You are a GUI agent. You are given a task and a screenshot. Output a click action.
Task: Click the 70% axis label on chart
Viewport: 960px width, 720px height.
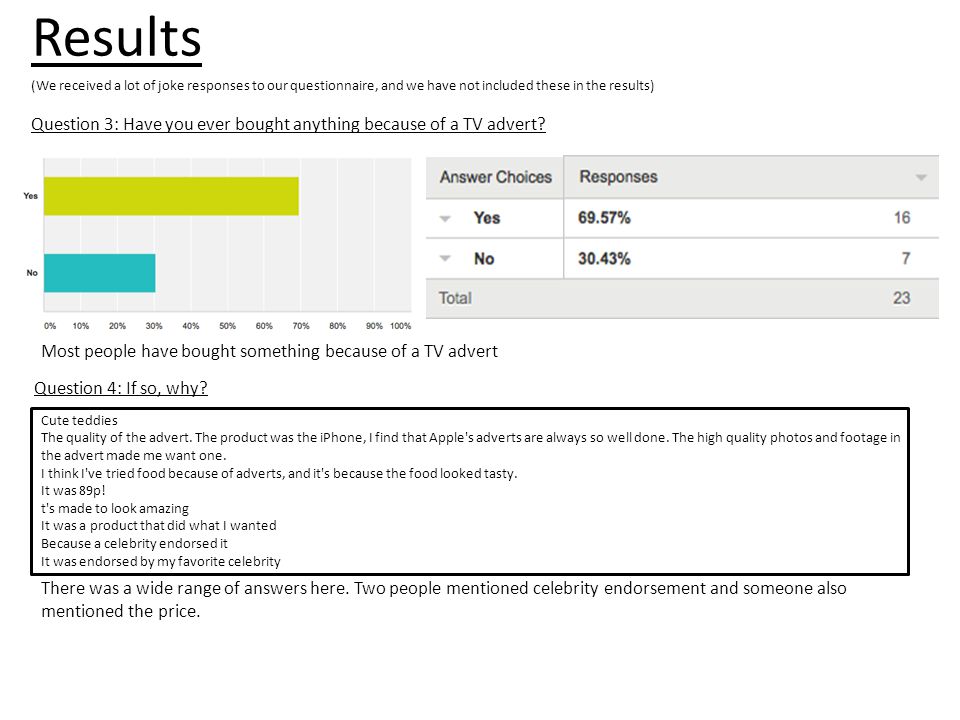click(x=301, y=326)
